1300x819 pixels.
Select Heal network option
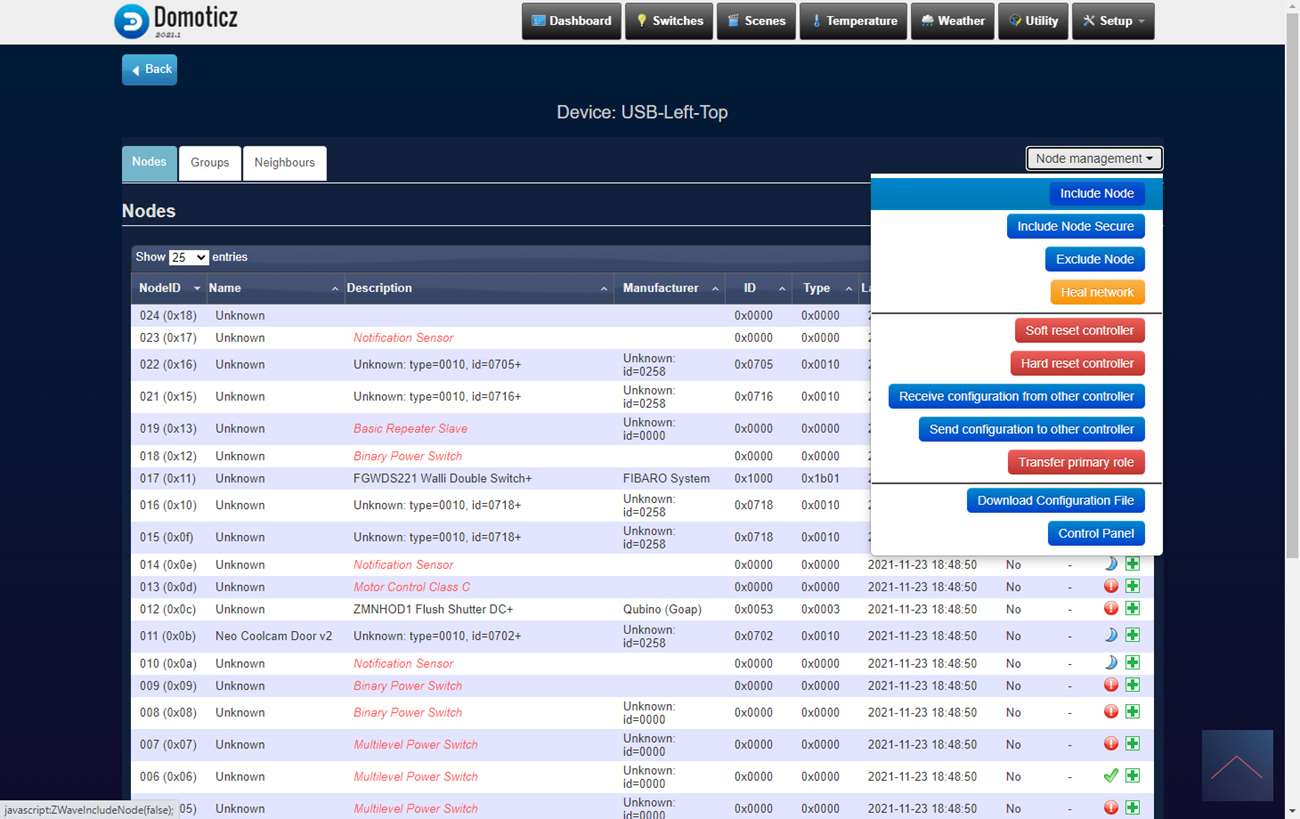[x=1097, y=293]
